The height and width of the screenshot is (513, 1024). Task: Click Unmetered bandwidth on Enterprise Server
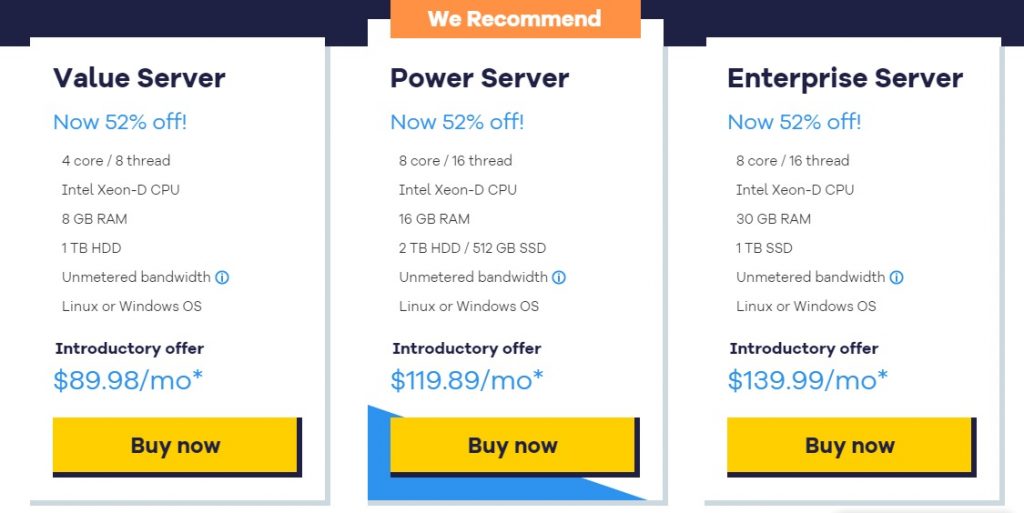(x=810, y=277)
